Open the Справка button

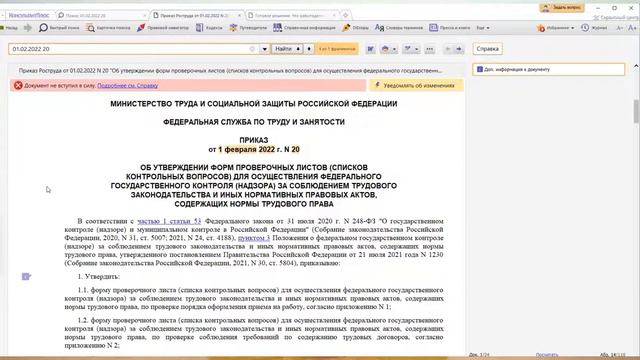[488, 49]
